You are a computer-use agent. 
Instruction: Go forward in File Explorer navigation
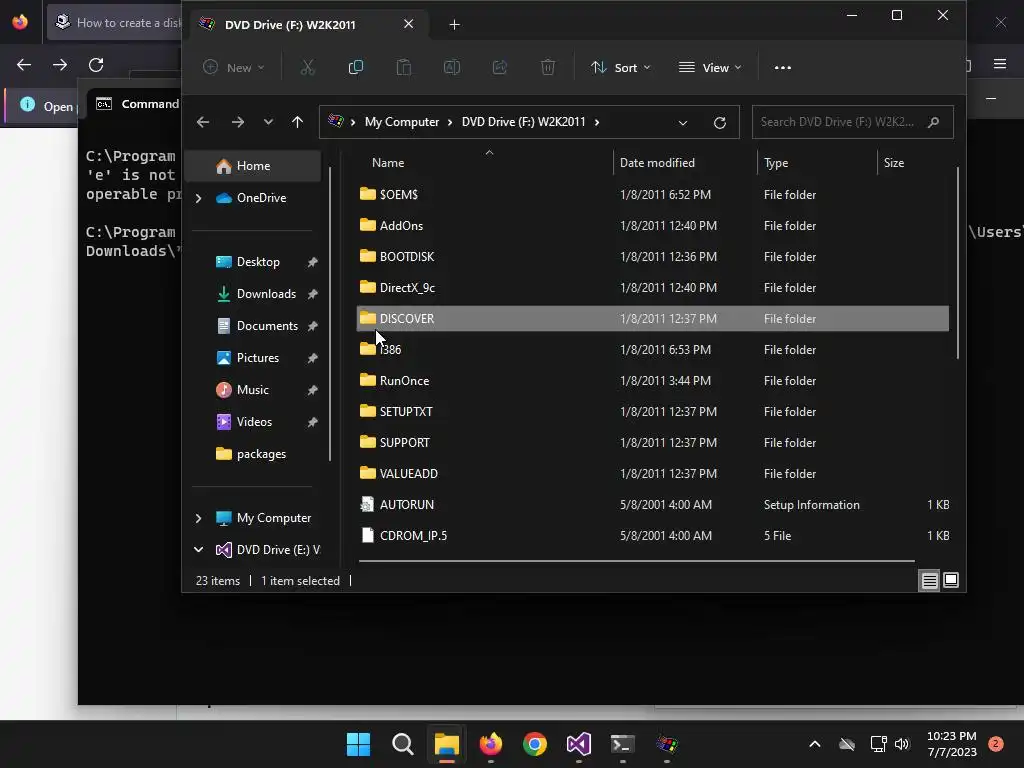click(238, 122)
